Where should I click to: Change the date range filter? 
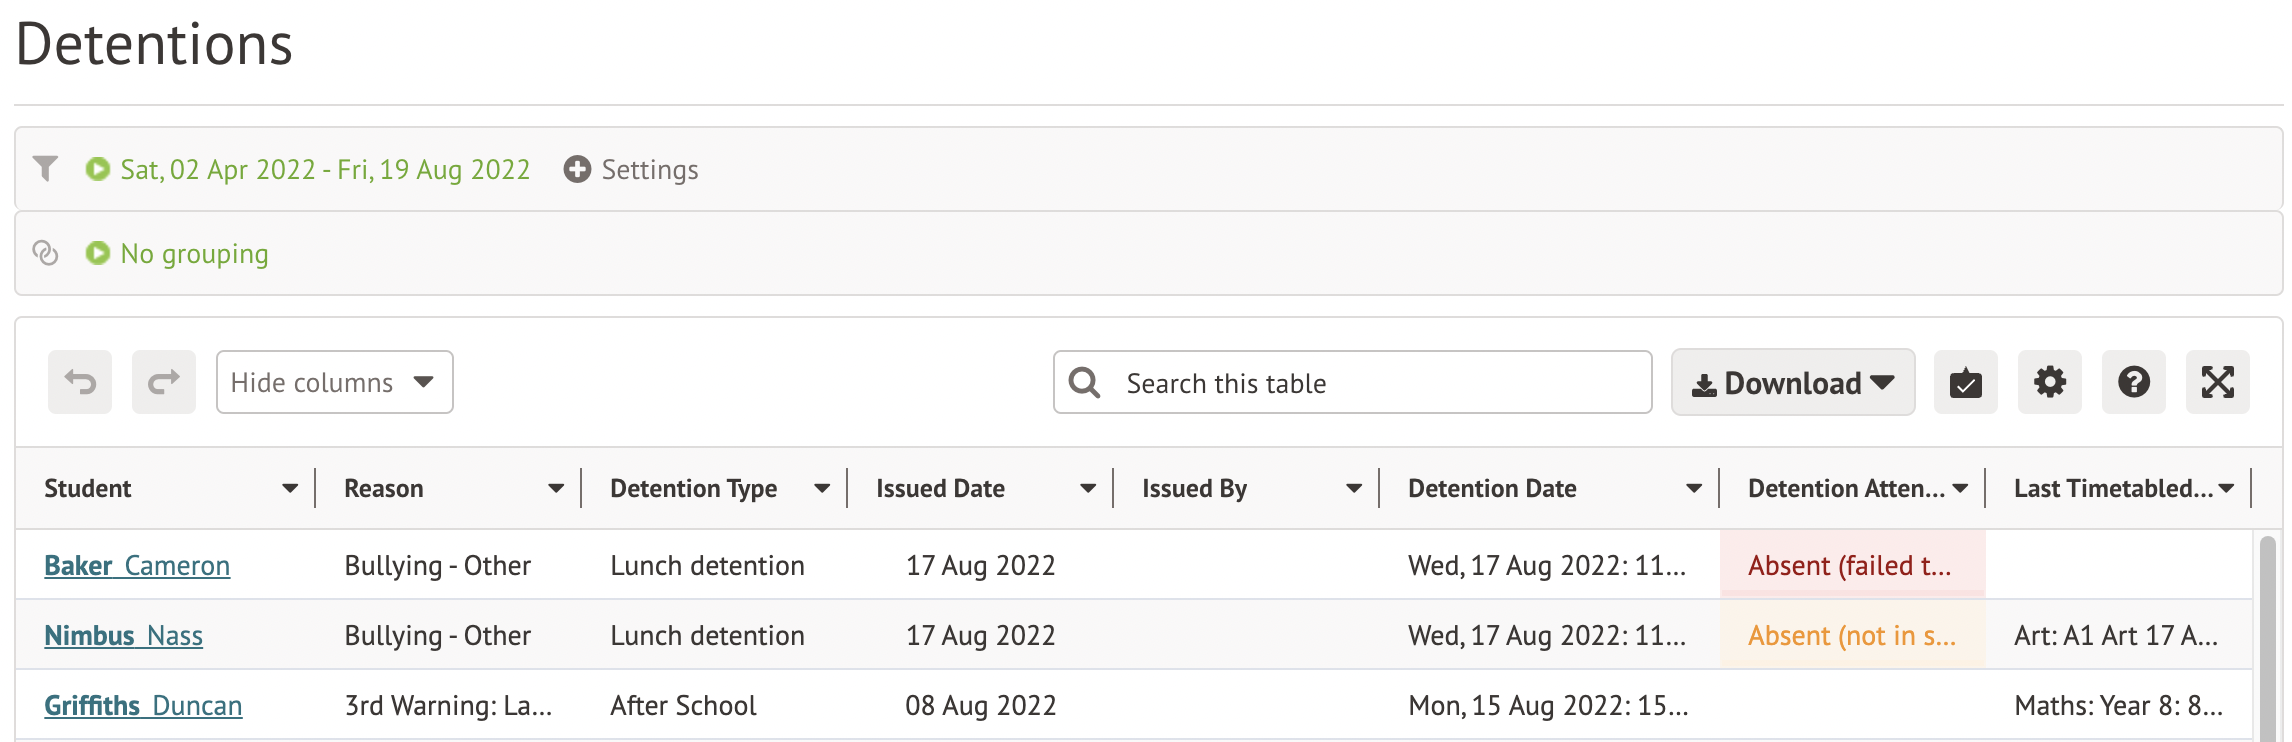(324, 170)
